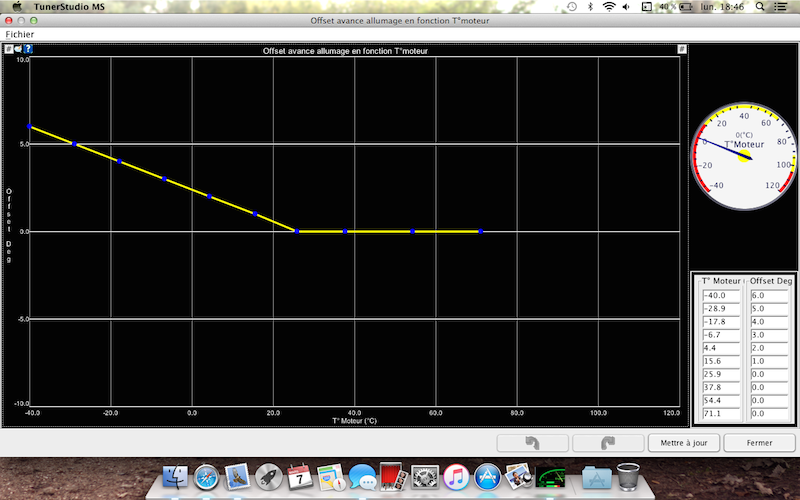800x500 pixels.
Task: Open the Fichier menu
Action: click(19, 34)
